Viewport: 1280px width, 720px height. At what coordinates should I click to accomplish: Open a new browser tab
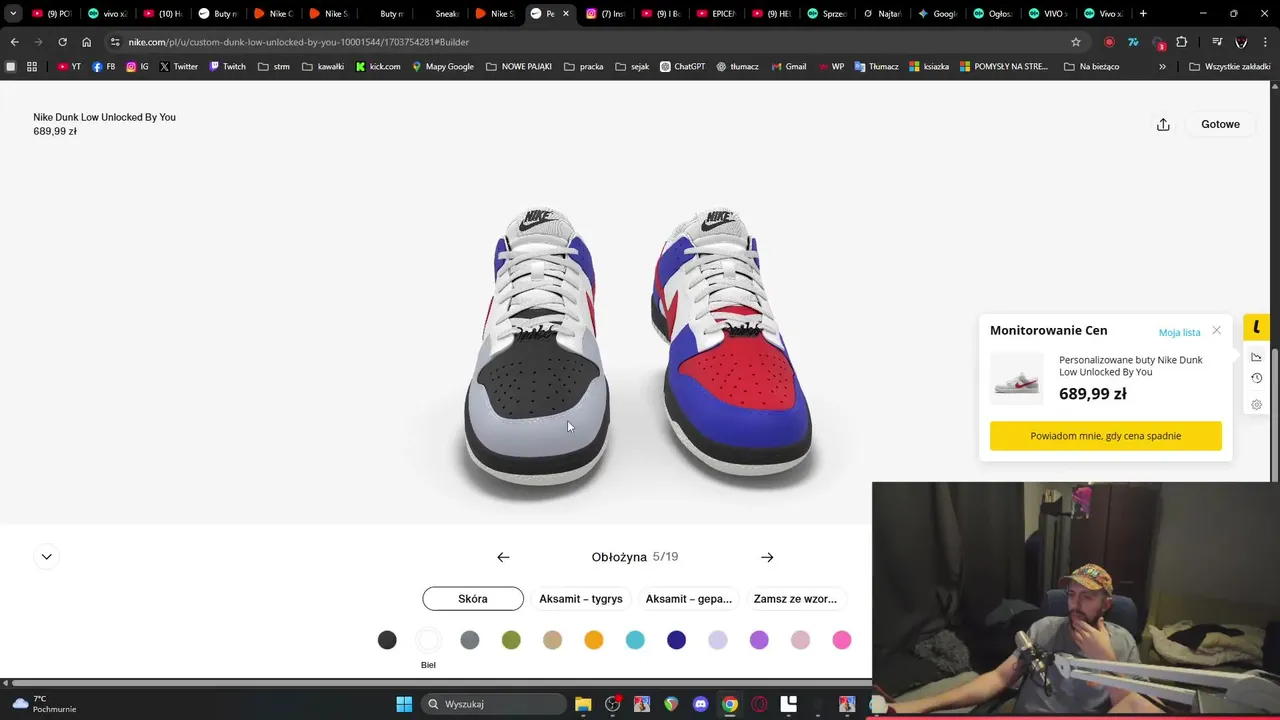(1143, 14)
